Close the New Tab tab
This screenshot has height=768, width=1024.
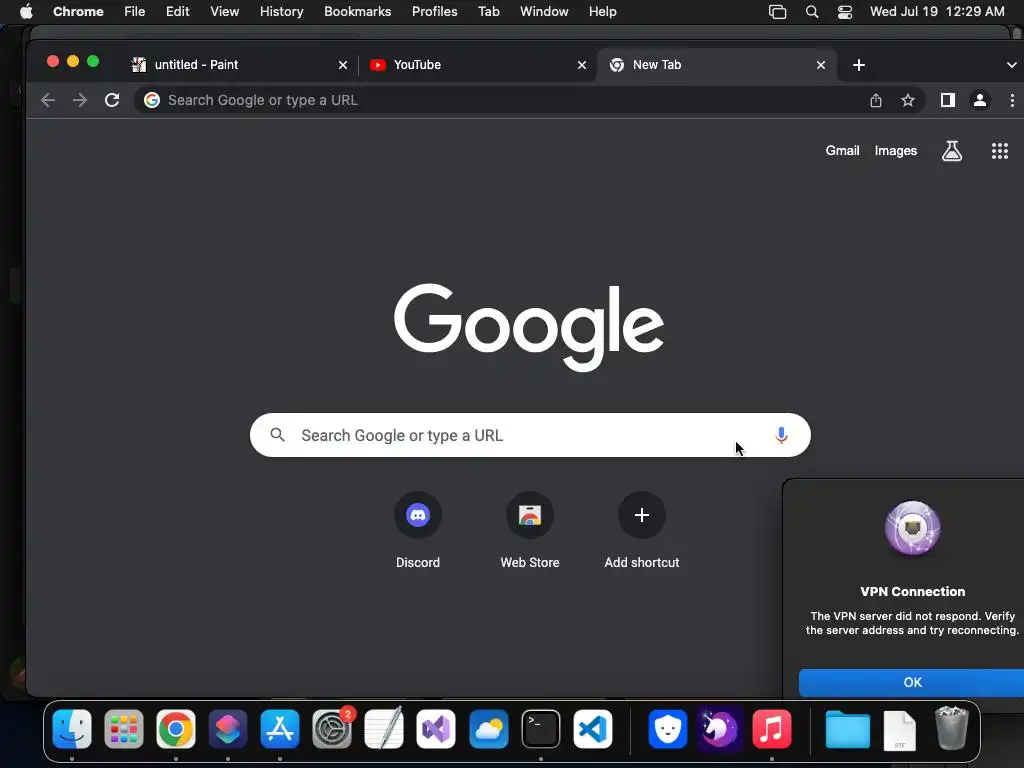[821, 65]
